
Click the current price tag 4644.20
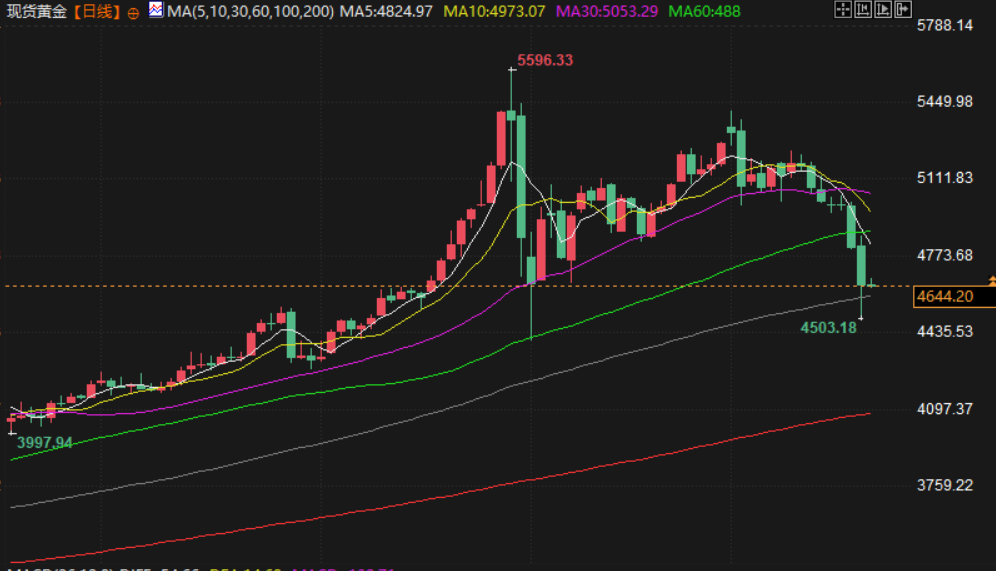point(954,297)
